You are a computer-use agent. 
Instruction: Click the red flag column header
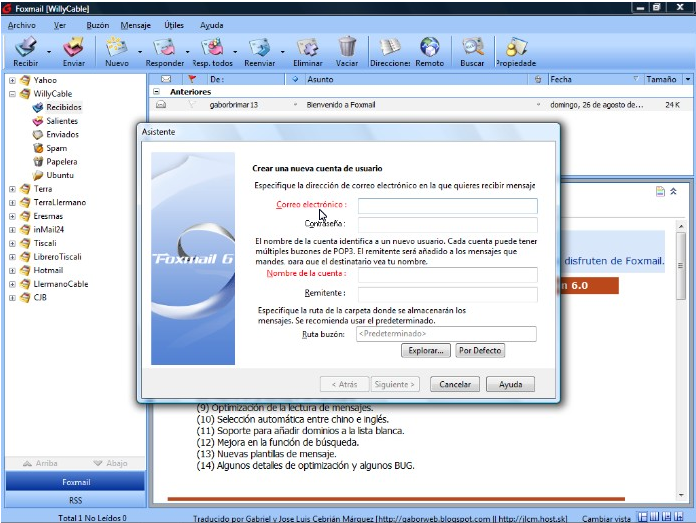(x=192, y=79)
